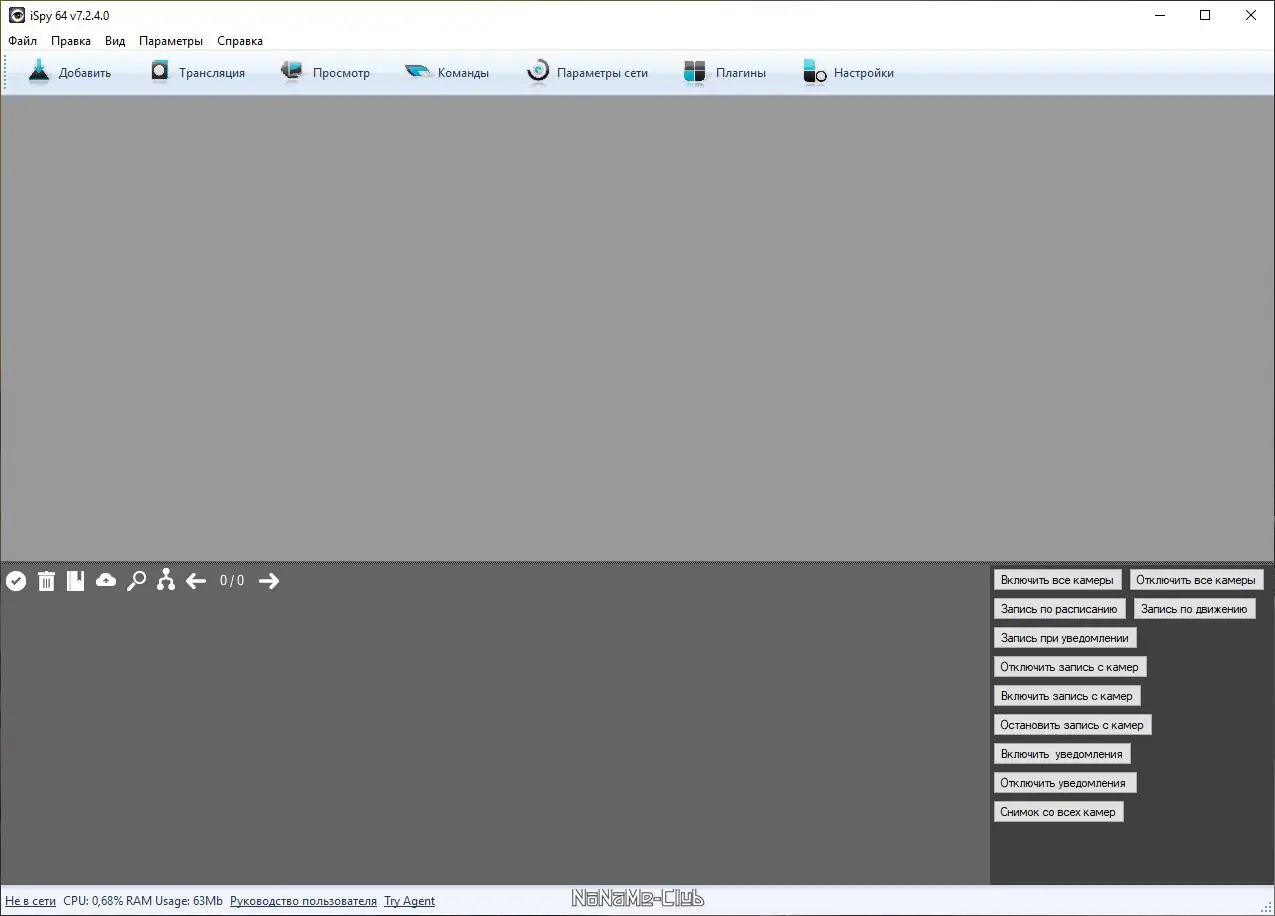Click the Добавить toolbar icon
The width and height of the screenshot is (1275, 916).
coord(39,72)
